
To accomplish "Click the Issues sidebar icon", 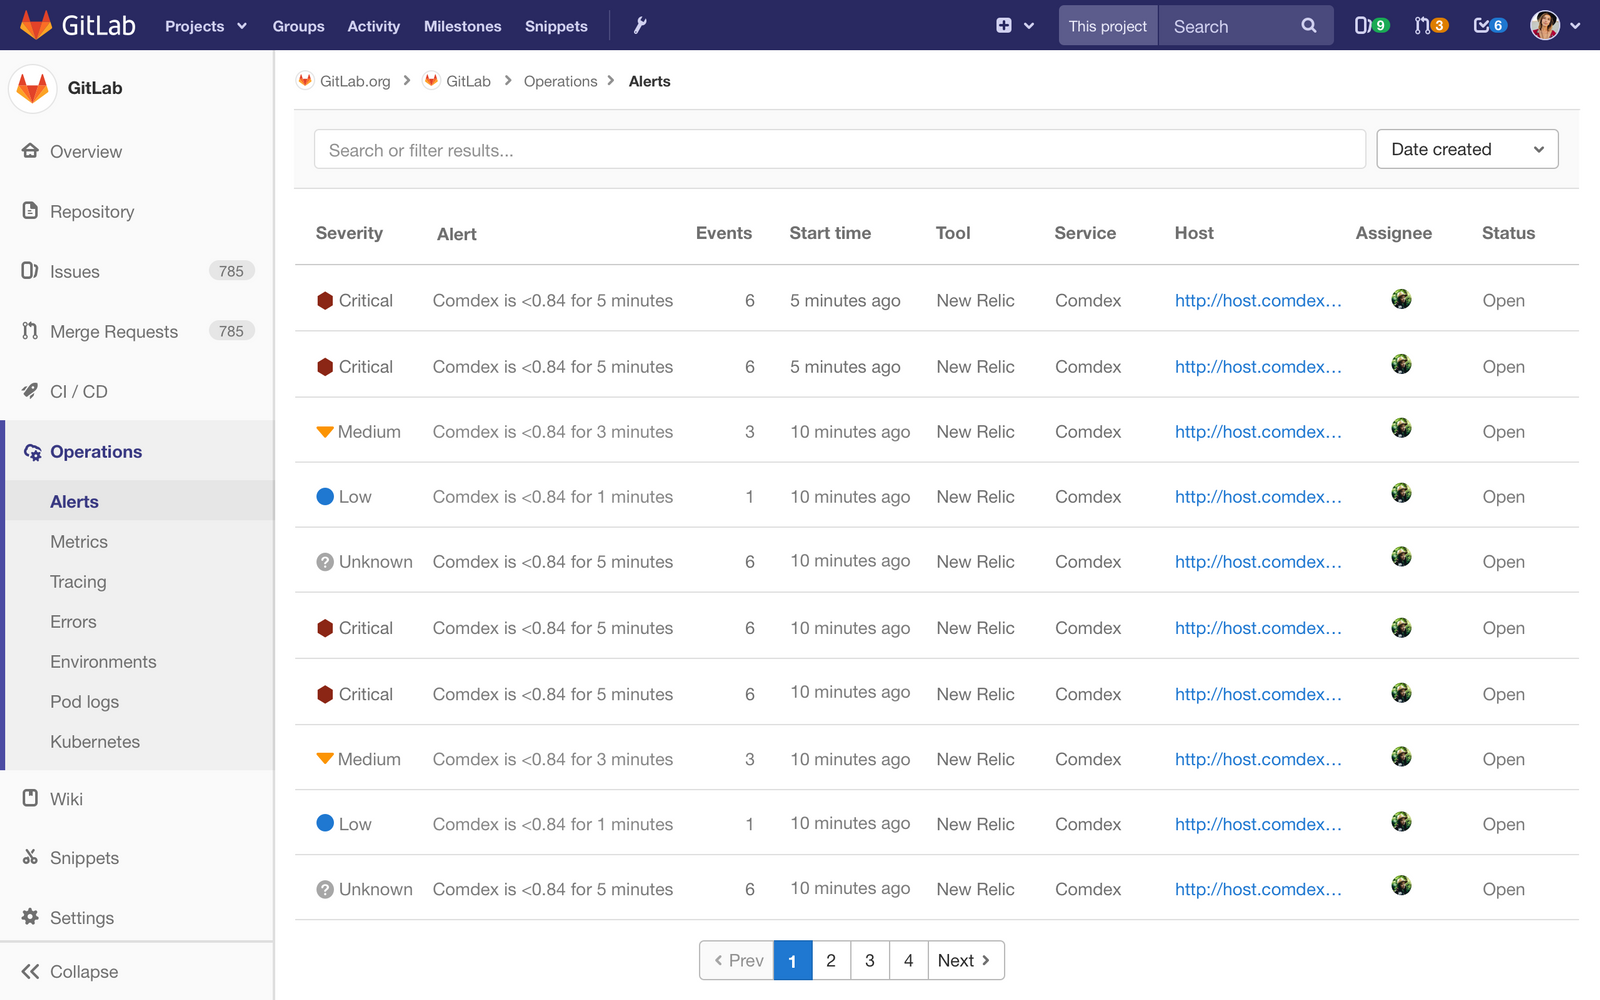I will (x=30, y=271).
